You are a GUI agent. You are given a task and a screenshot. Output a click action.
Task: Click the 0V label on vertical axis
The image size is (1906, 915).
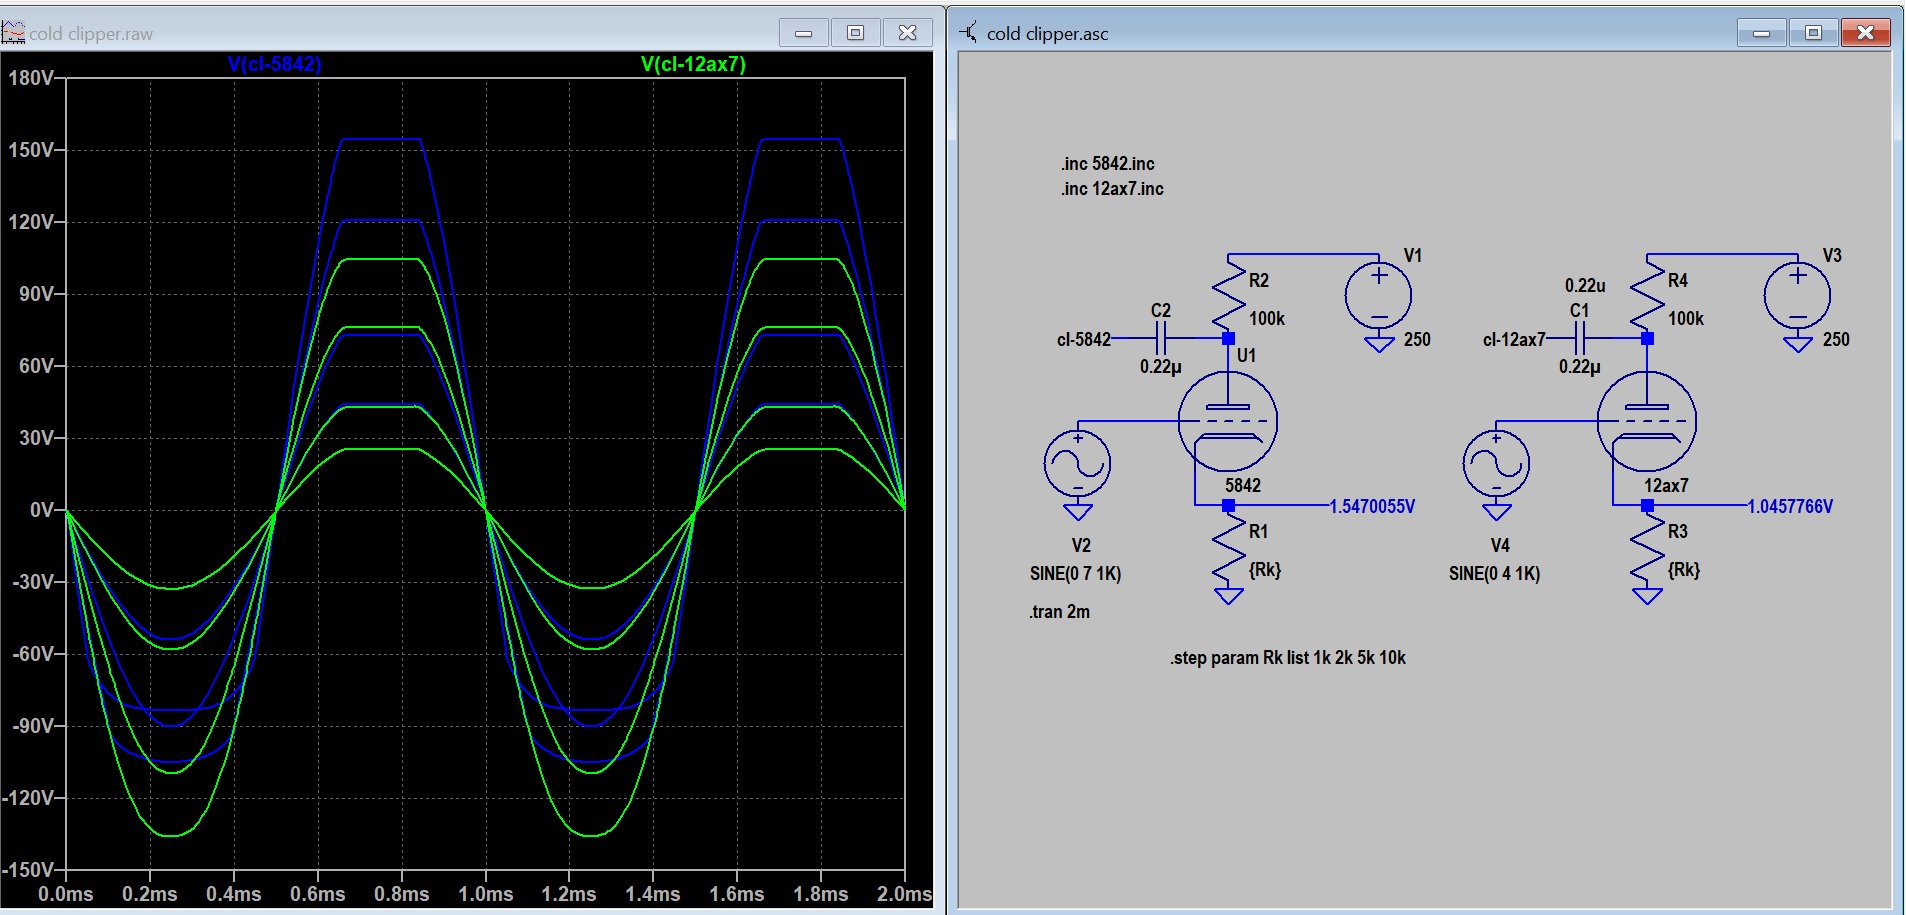tap(41, 510)
